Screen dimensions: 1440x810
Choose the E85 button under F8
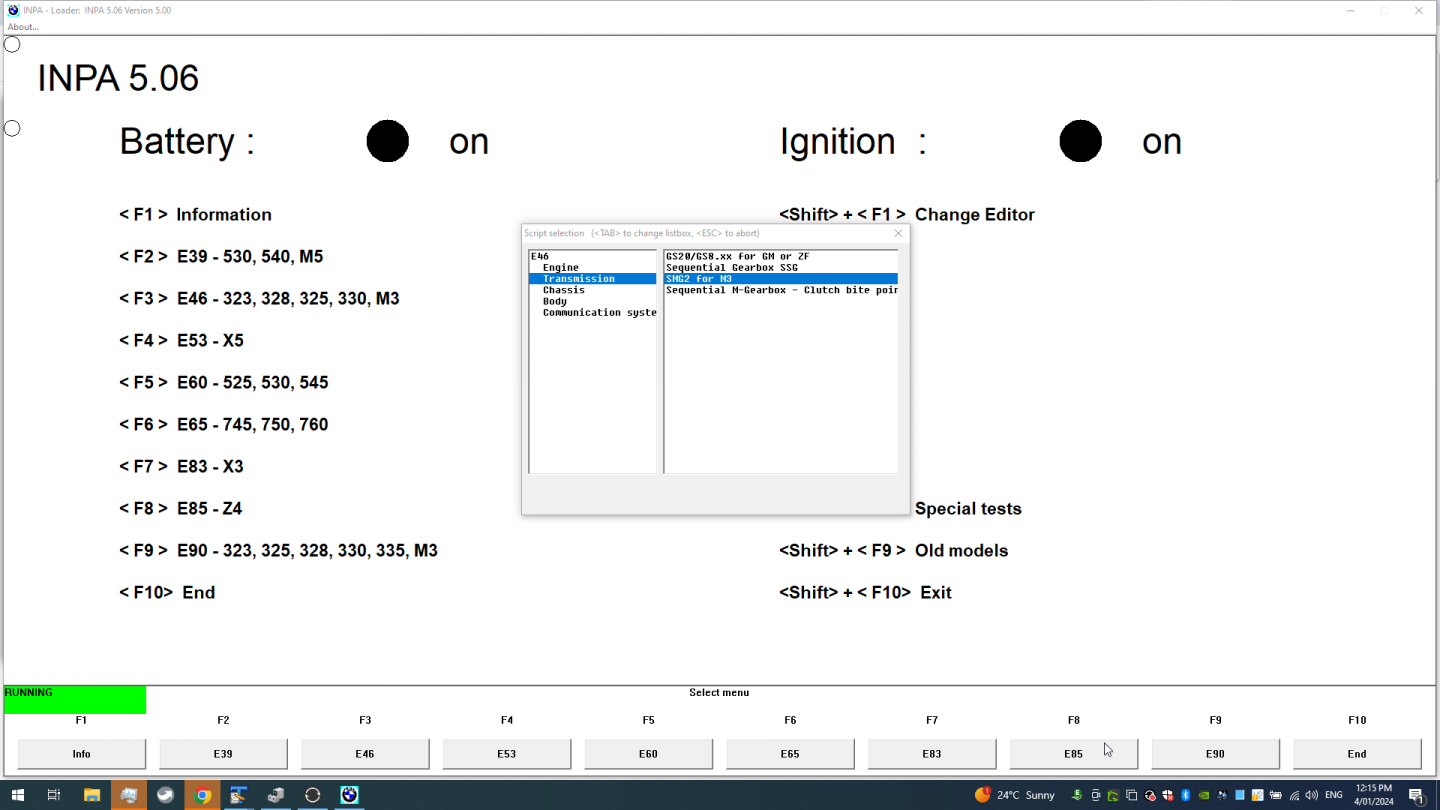click(1073, 754)
